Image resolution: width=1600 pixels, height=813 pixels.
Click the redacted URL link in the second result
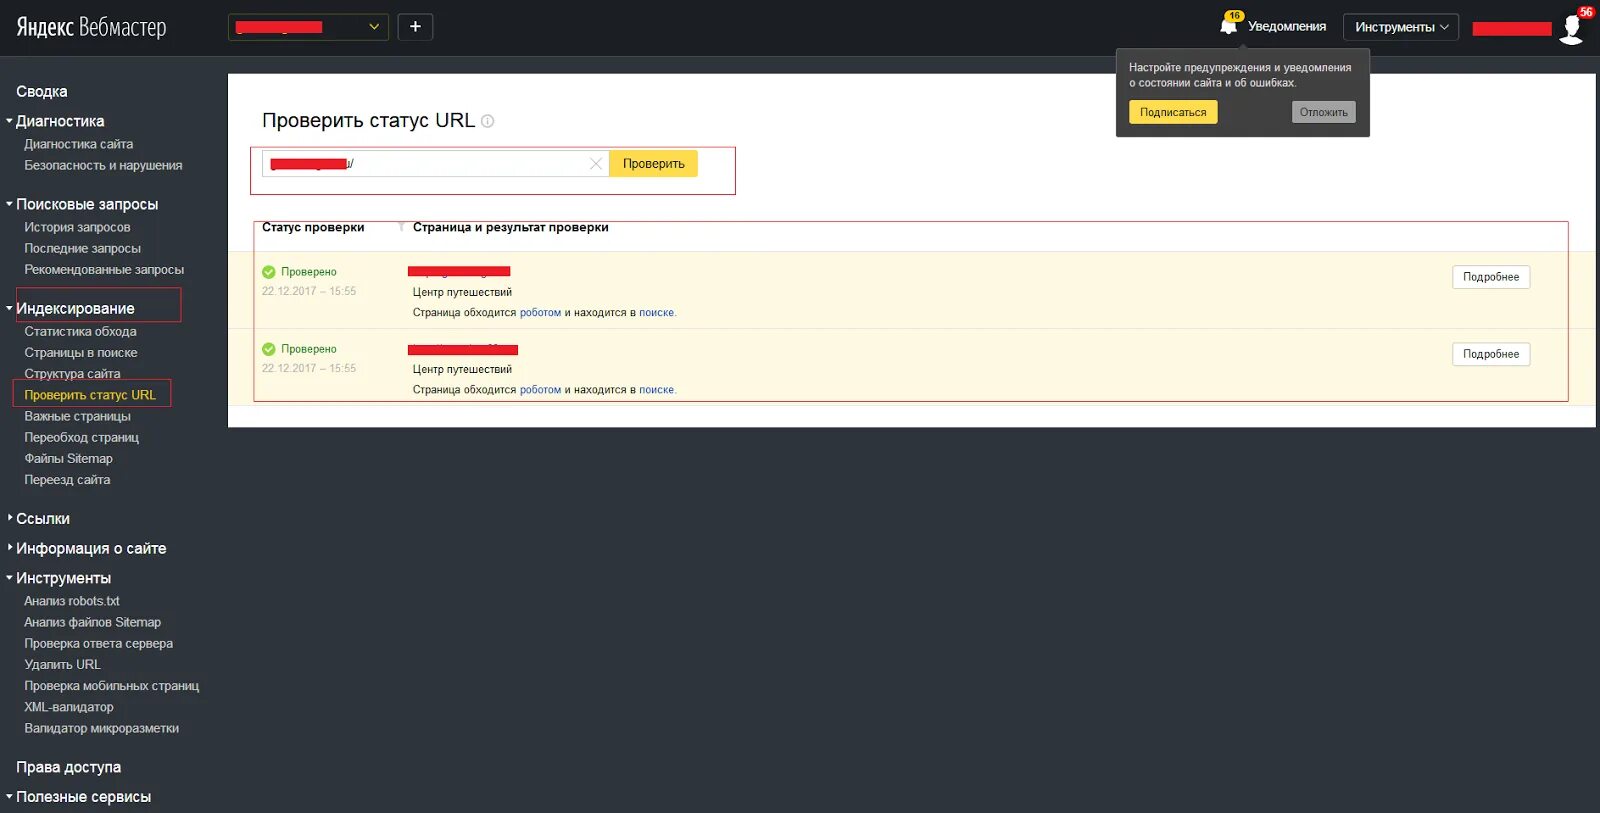click(463, 349)
